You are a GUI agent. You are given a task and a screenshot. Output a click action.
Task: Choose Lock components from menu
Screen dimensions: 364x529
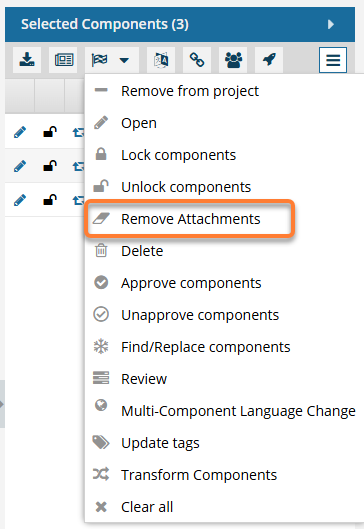(x=178, y=155)
